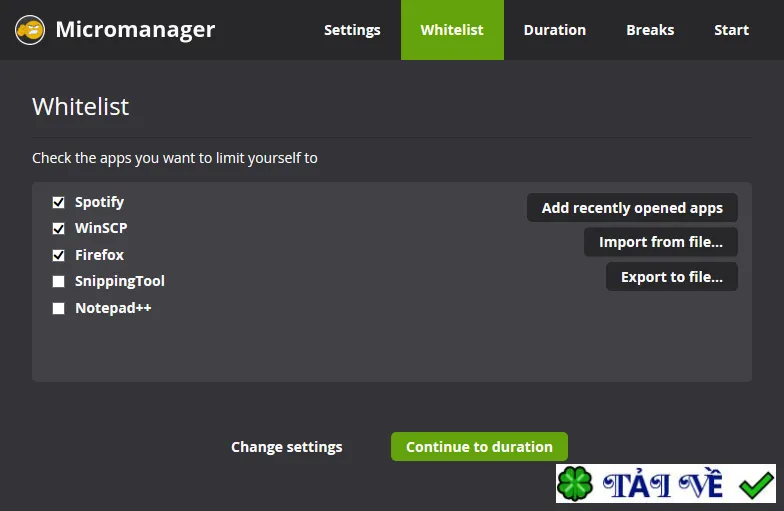Select the Whitelist tab

[452, 30]
